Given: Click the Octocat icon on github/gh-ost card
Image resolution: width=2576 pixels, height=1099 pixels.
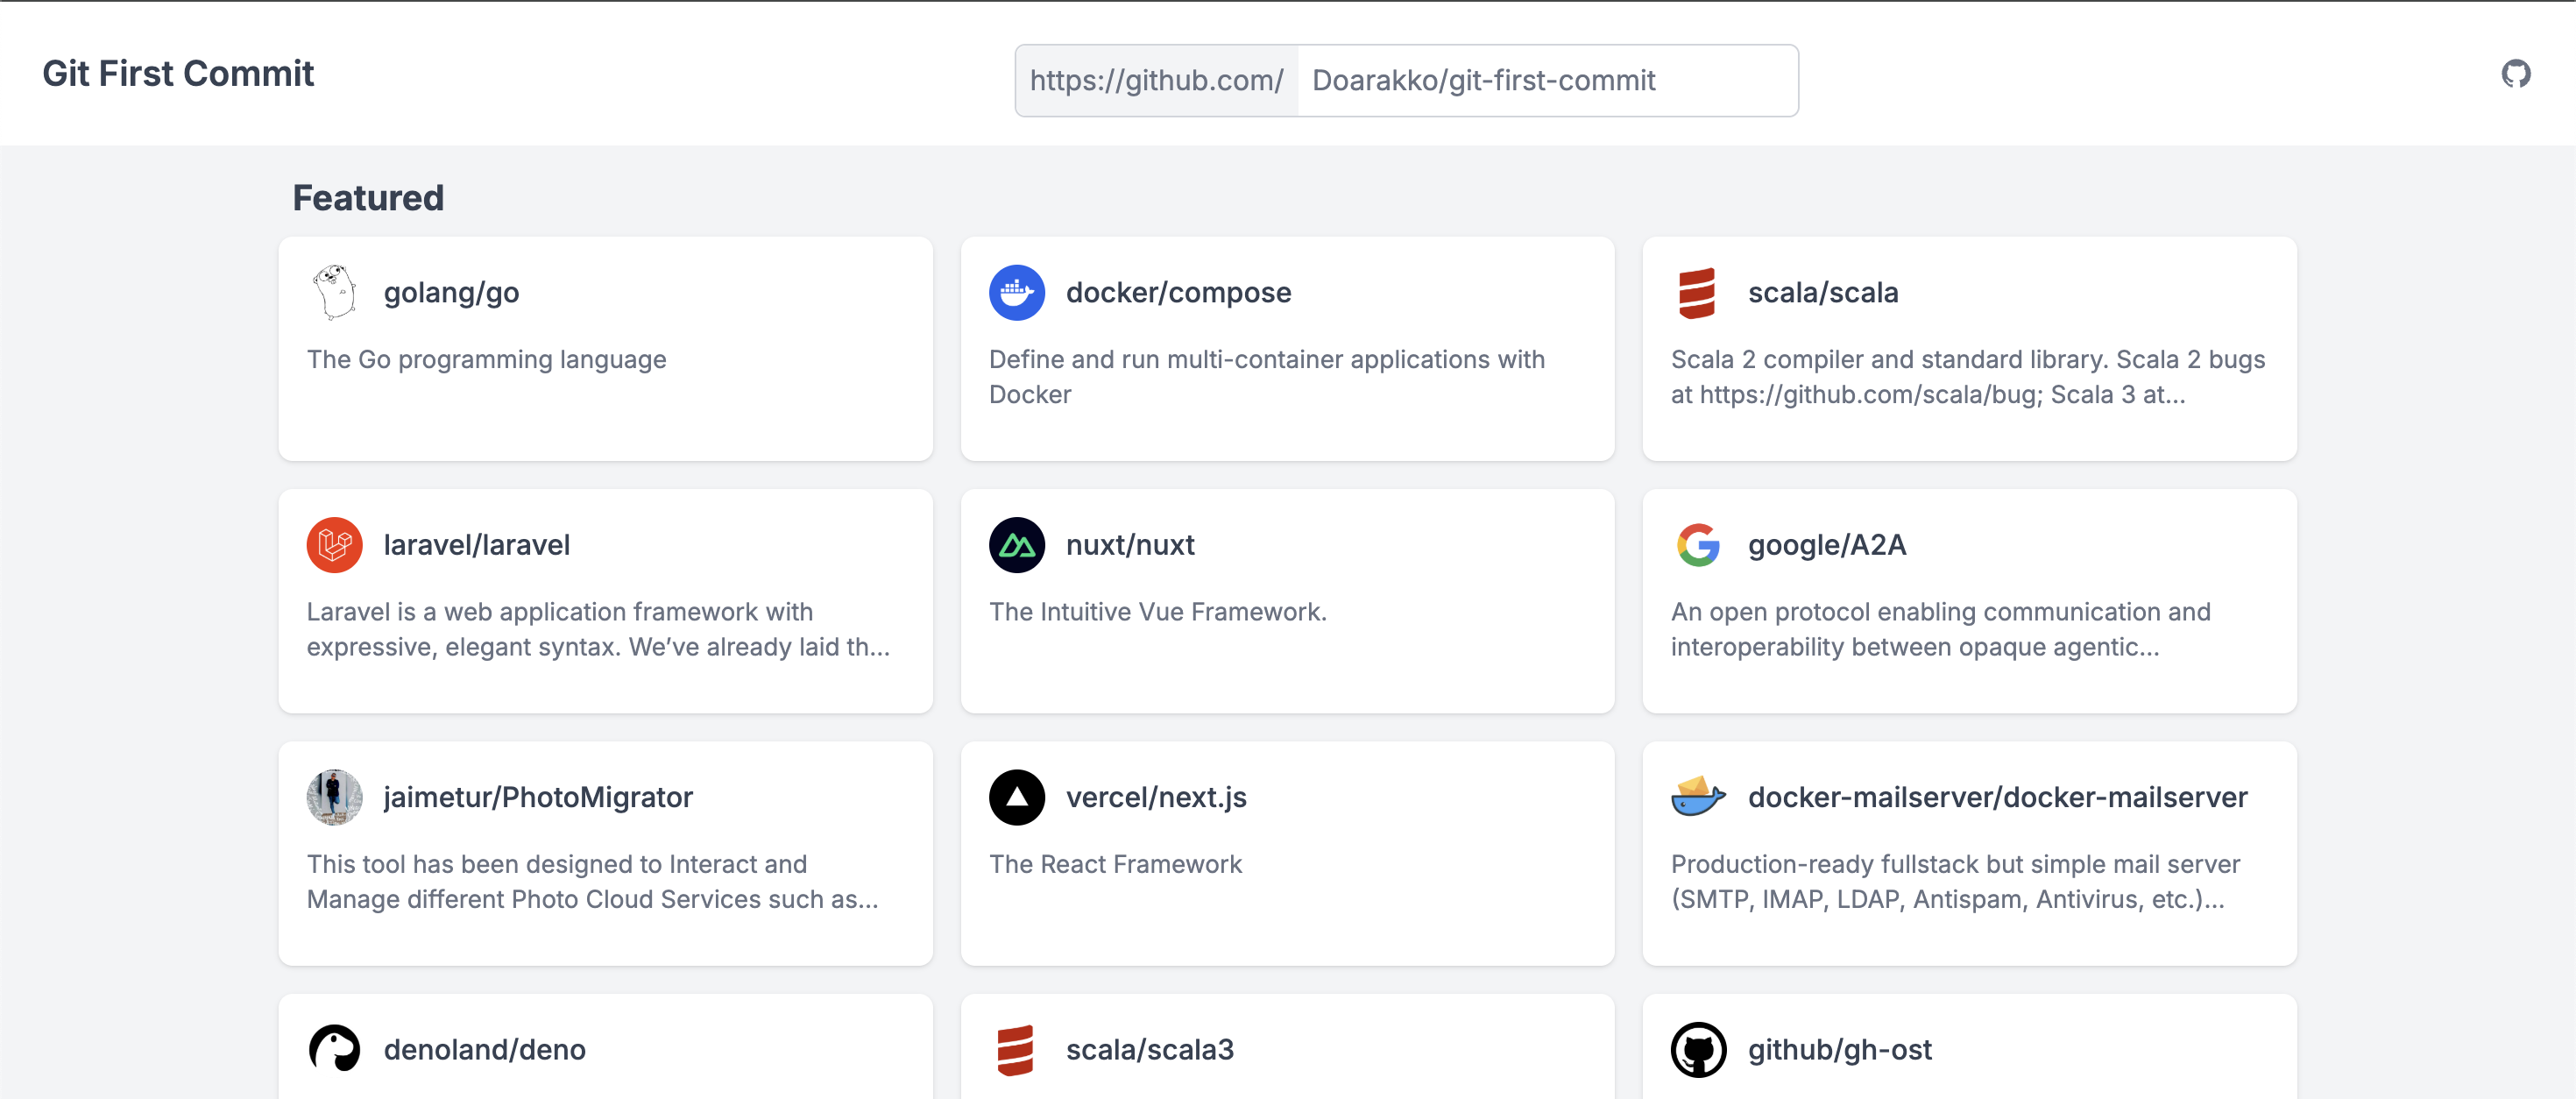Looking at the screenshot, I should click(x=1699, y=1050).
